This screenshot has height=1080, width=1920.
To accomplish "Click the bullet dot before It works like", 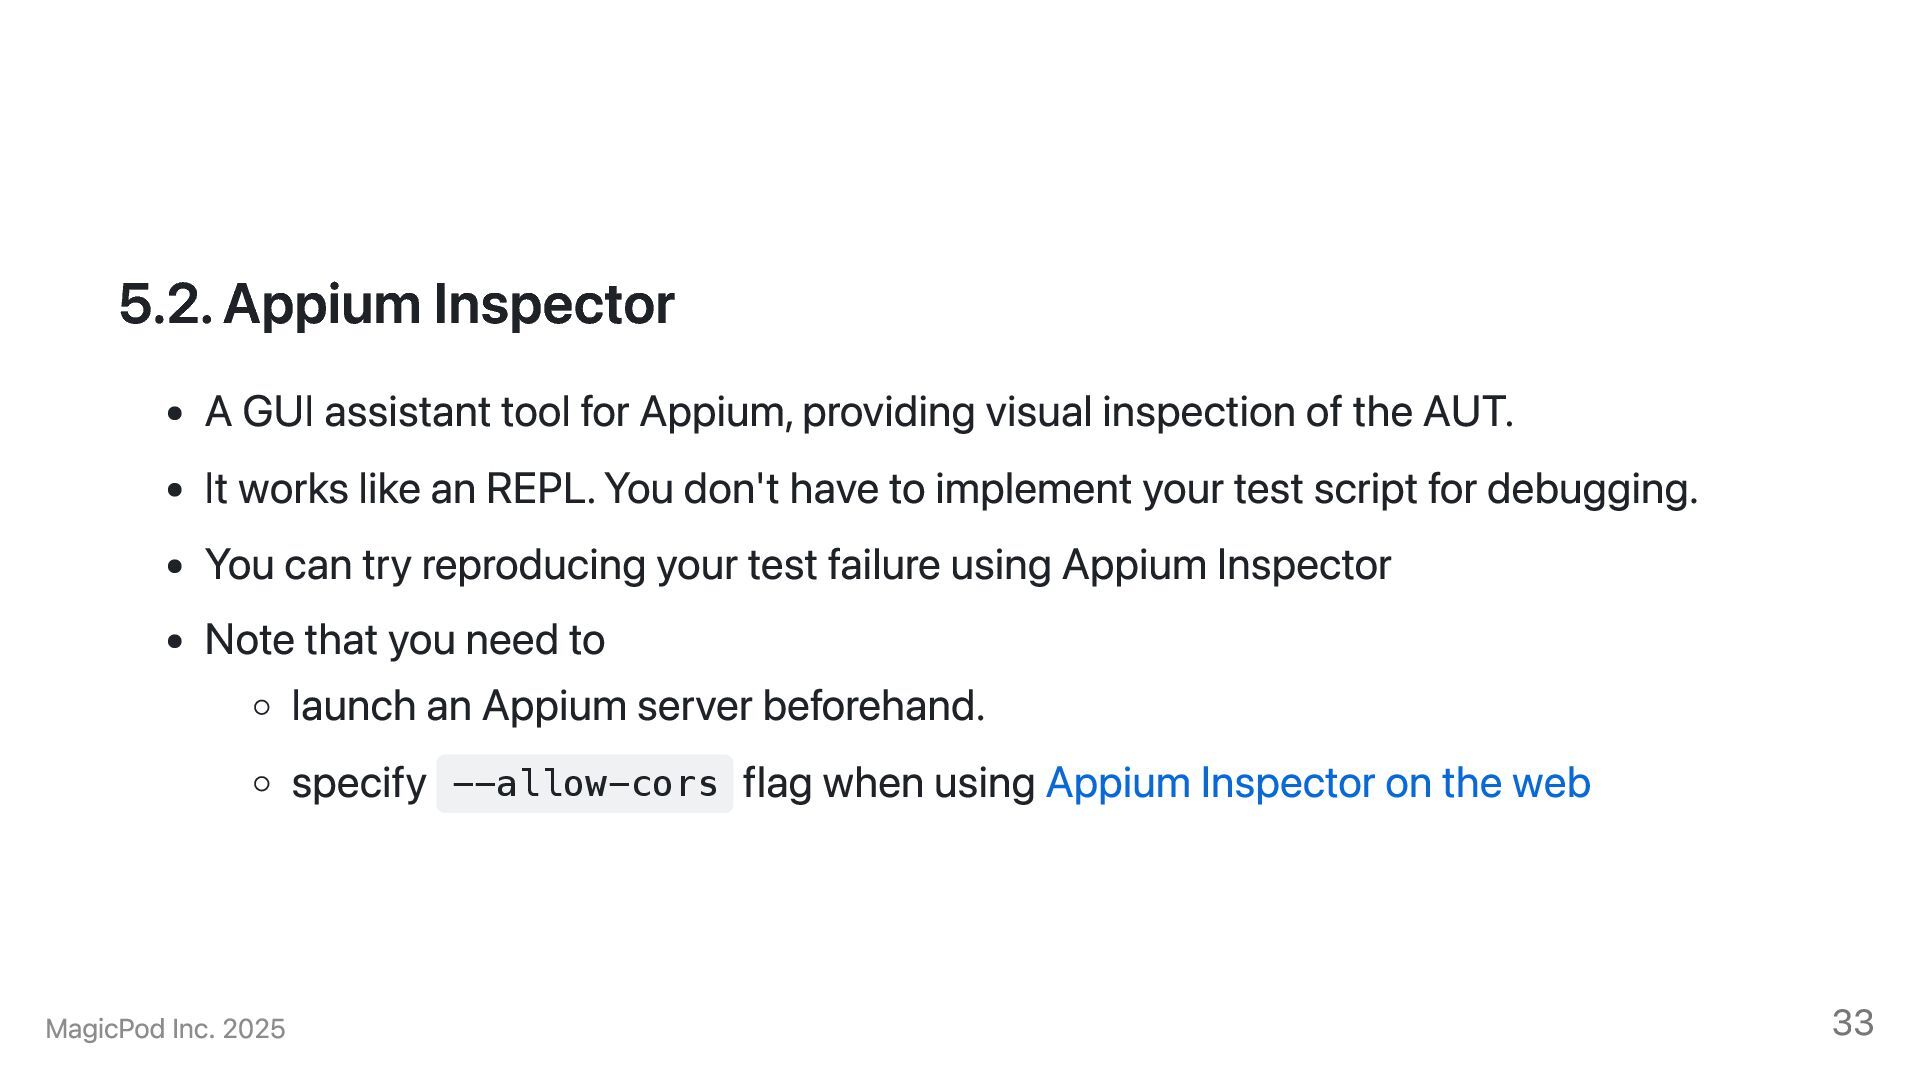I will pos(176,490).
